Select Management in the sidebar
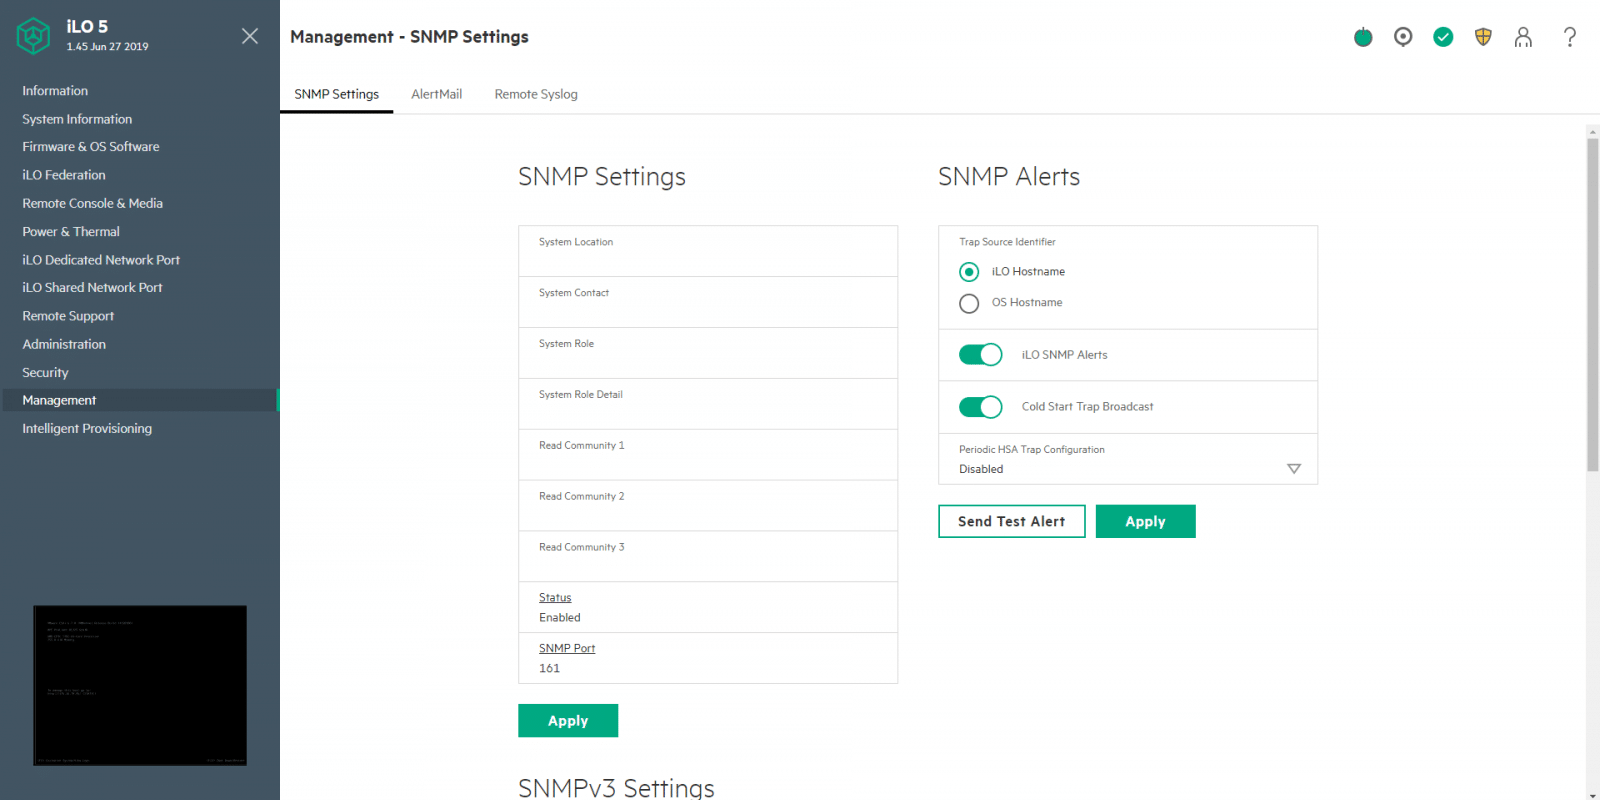1600x800 pixels. coord(140,400)
